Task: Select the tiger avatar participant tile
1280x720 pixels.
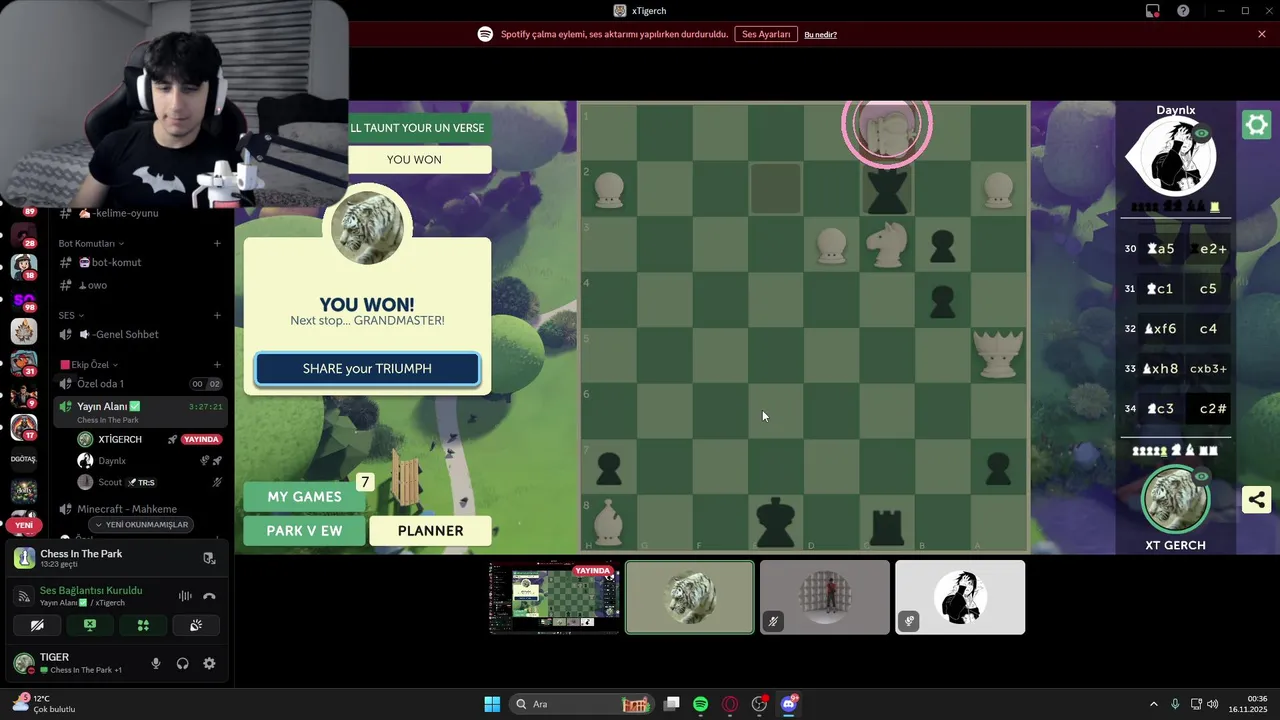Action: pyautogui.click(x=690, y=597)
